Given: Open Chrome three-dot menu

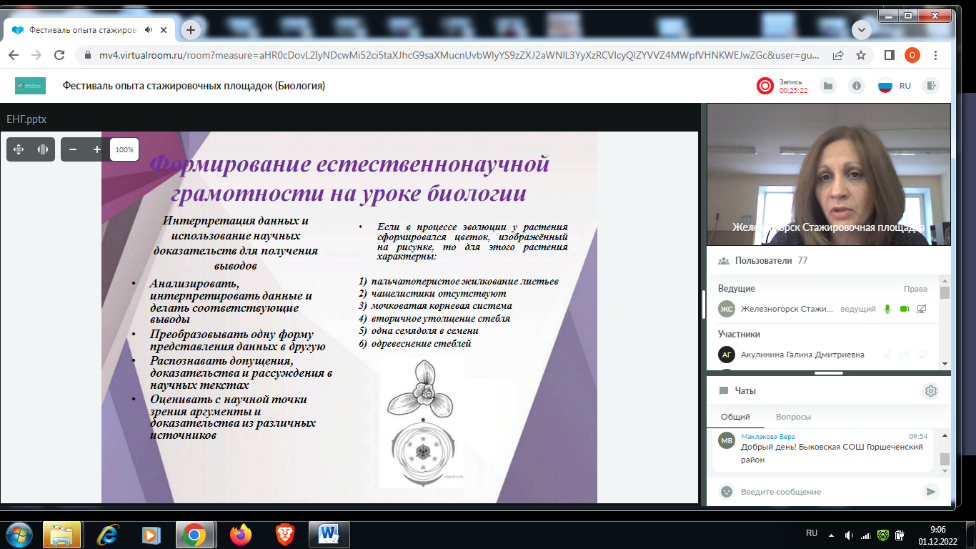Looking at the screenshot, I should click(936, 55).
